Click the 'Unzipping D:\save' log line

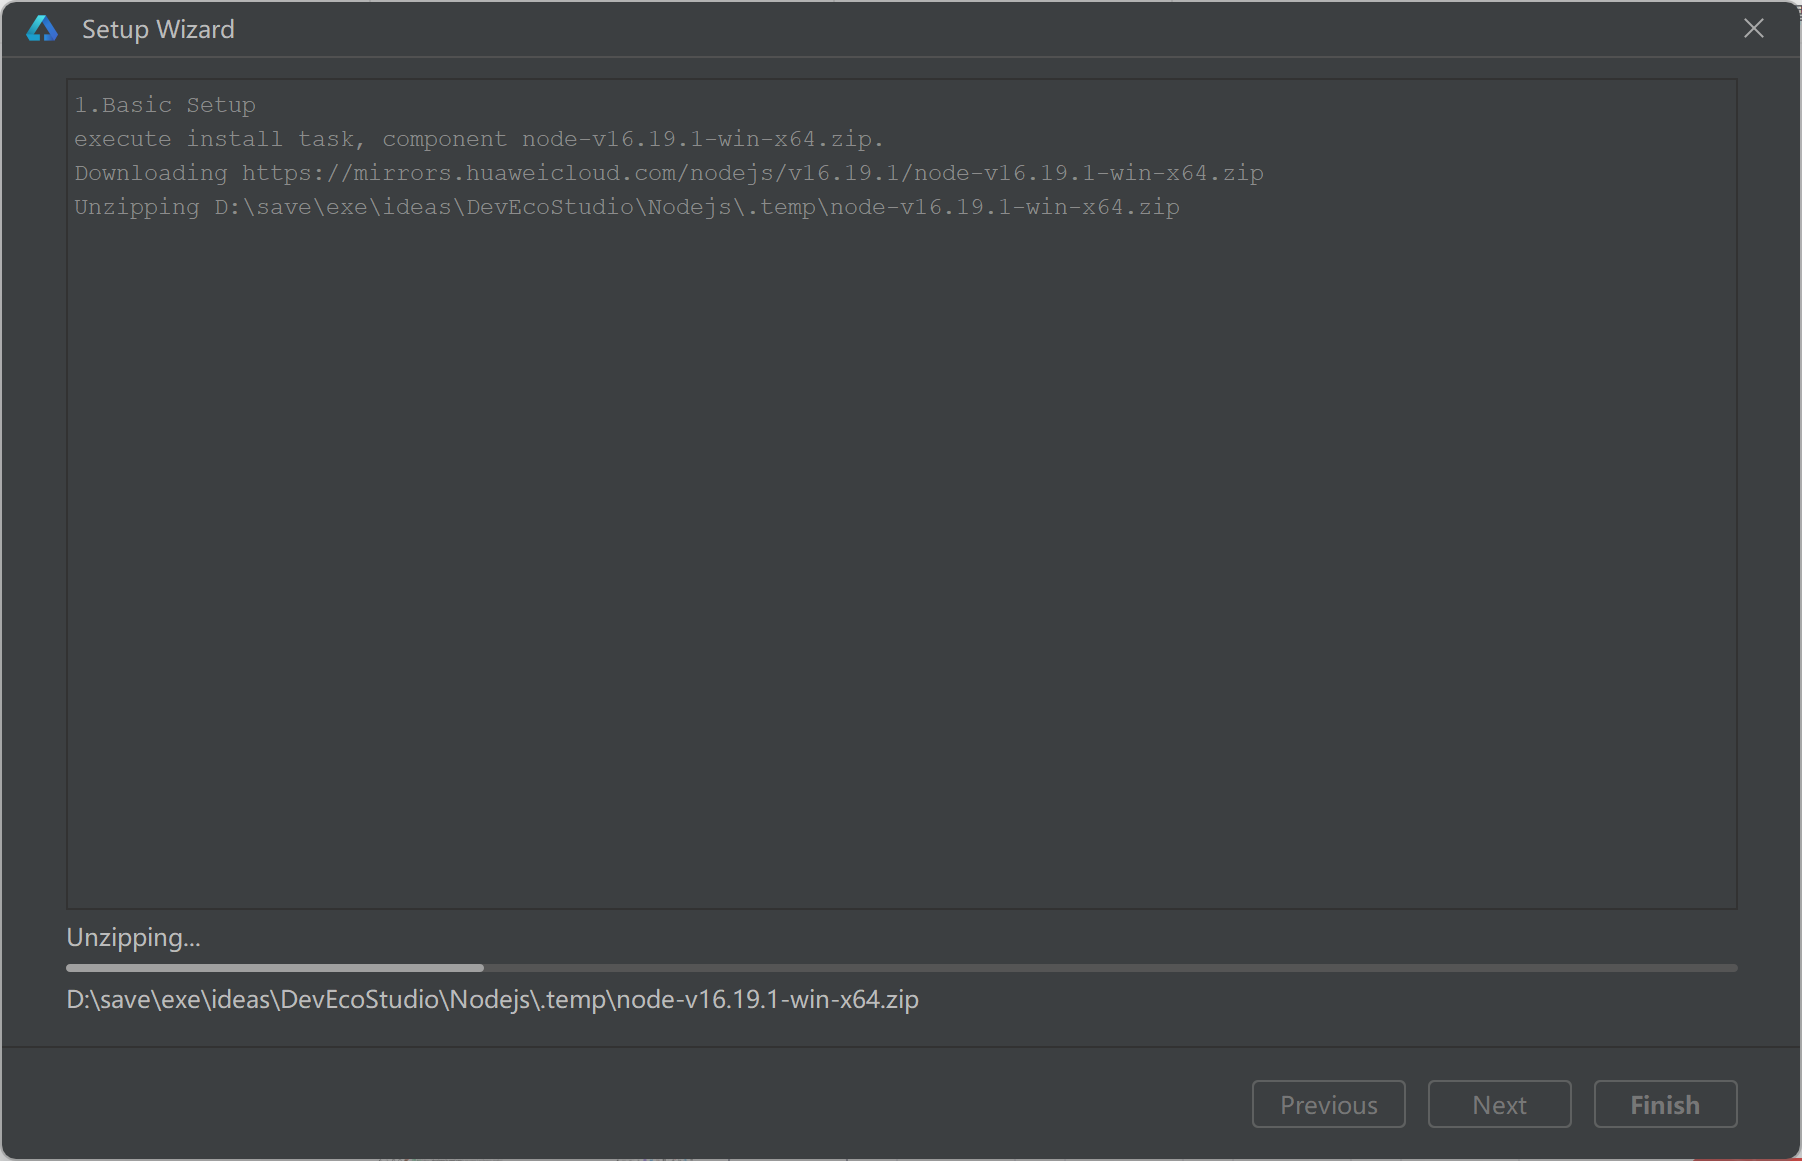[x=627, y=207]
